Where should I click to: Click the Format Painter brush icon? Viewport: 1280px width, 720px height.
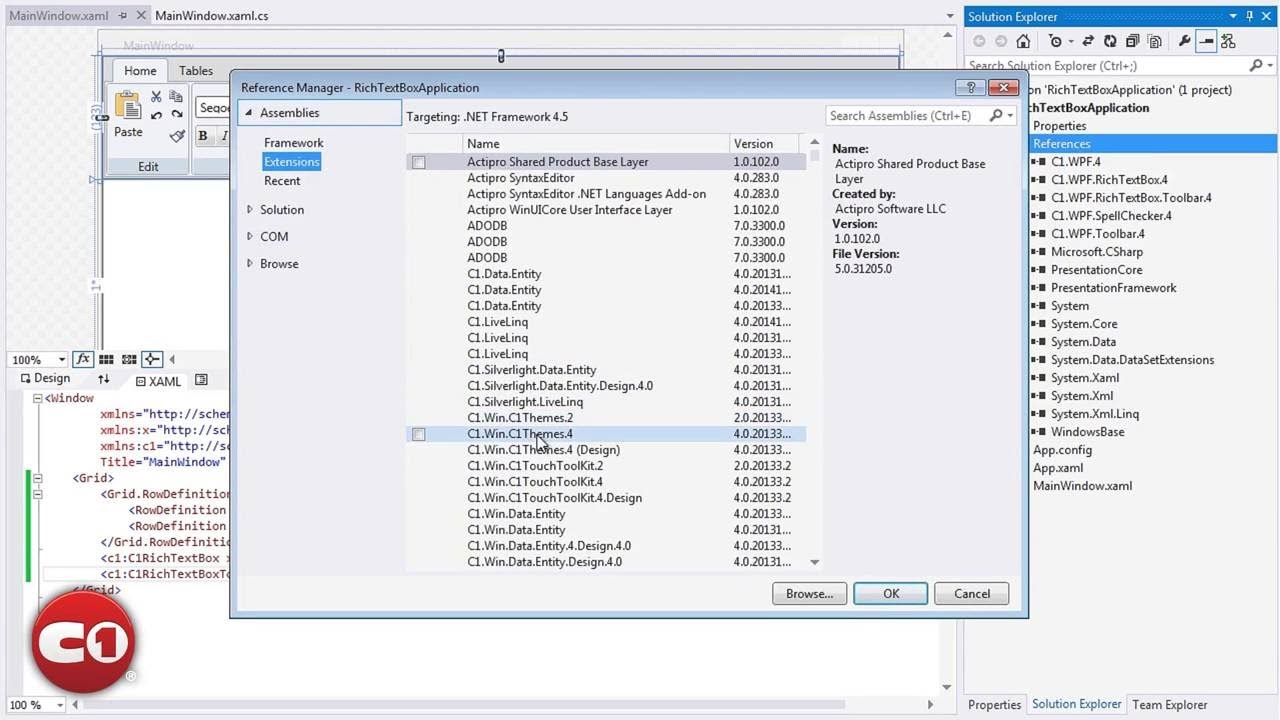(177, 136)
